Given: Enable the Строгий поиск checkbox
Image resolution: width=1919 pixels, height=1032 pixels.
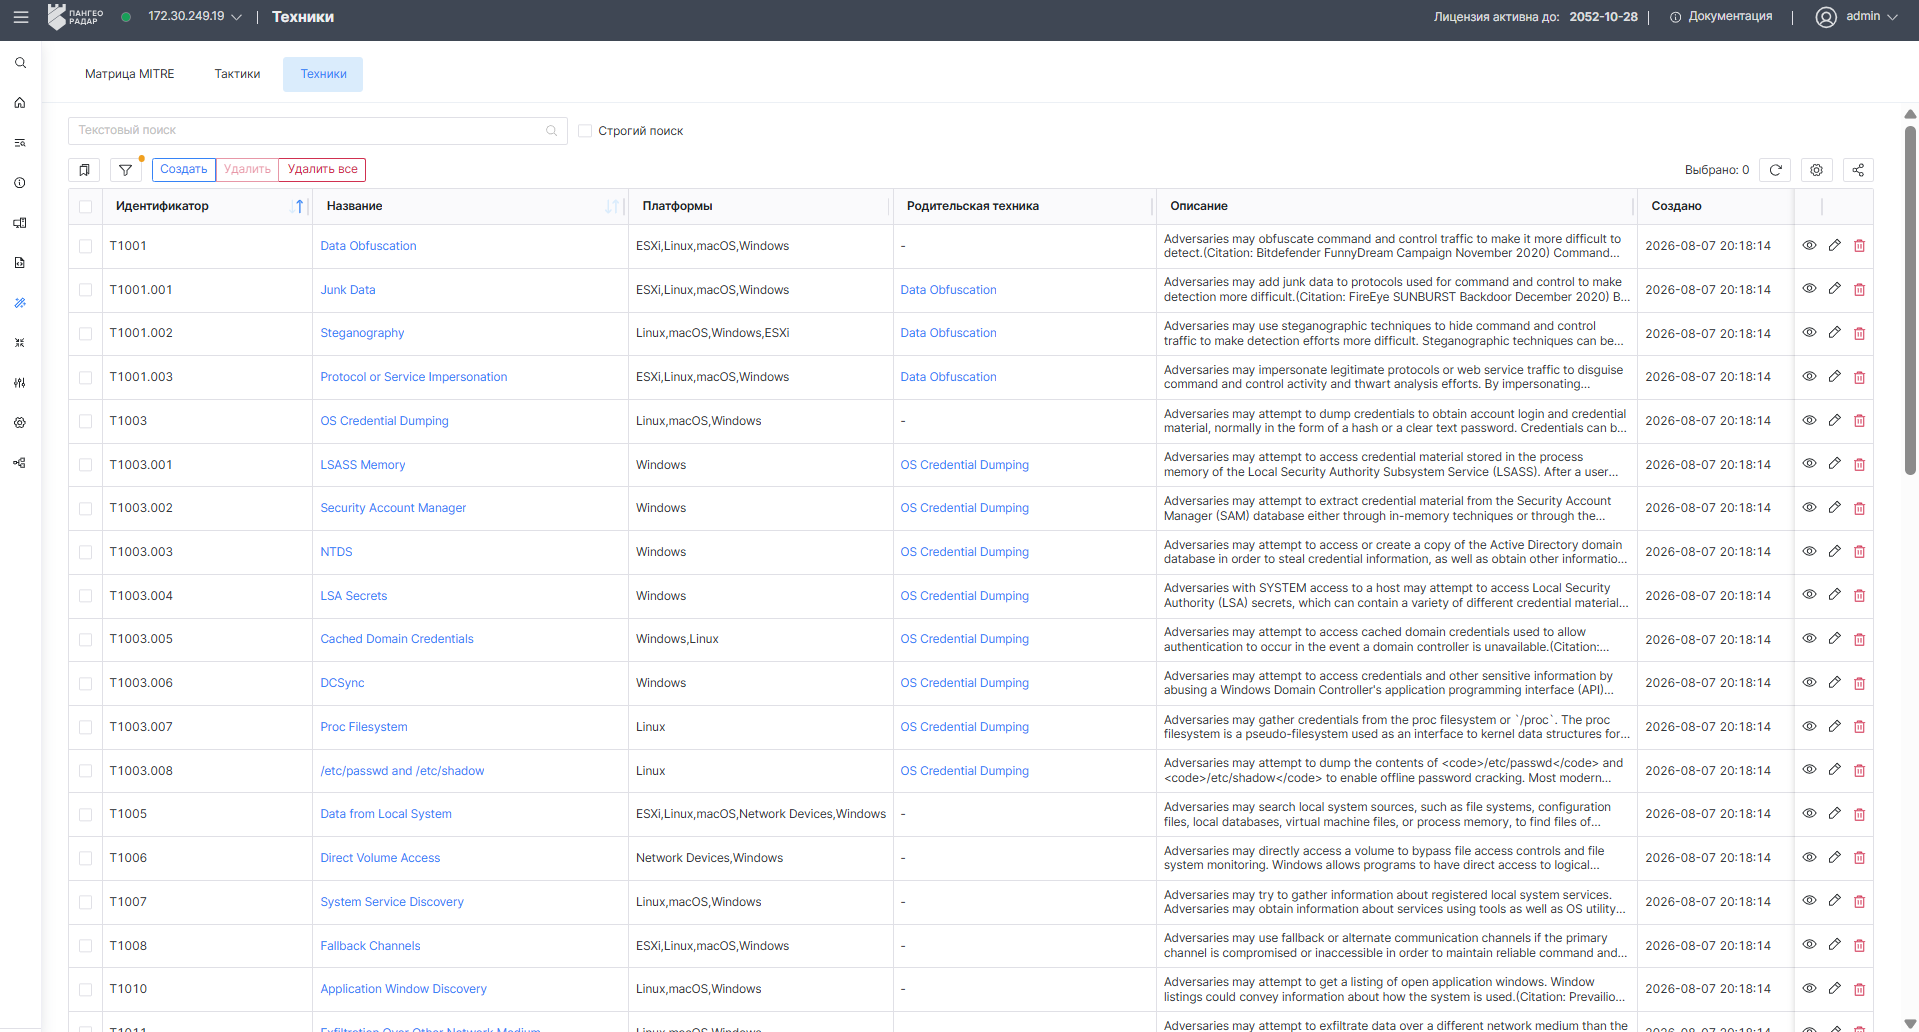Looking at the screenshot, I should click(585, 131).
